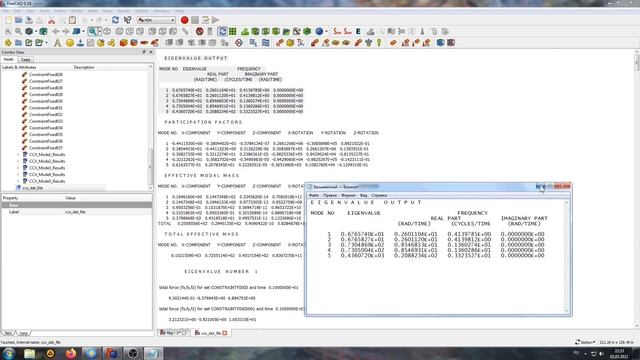Image resolution: width=640 pixels, height=360 pixels.
Task: Select the blue cube icon in bottom toolbar
Action: click(x=440, y=43)
